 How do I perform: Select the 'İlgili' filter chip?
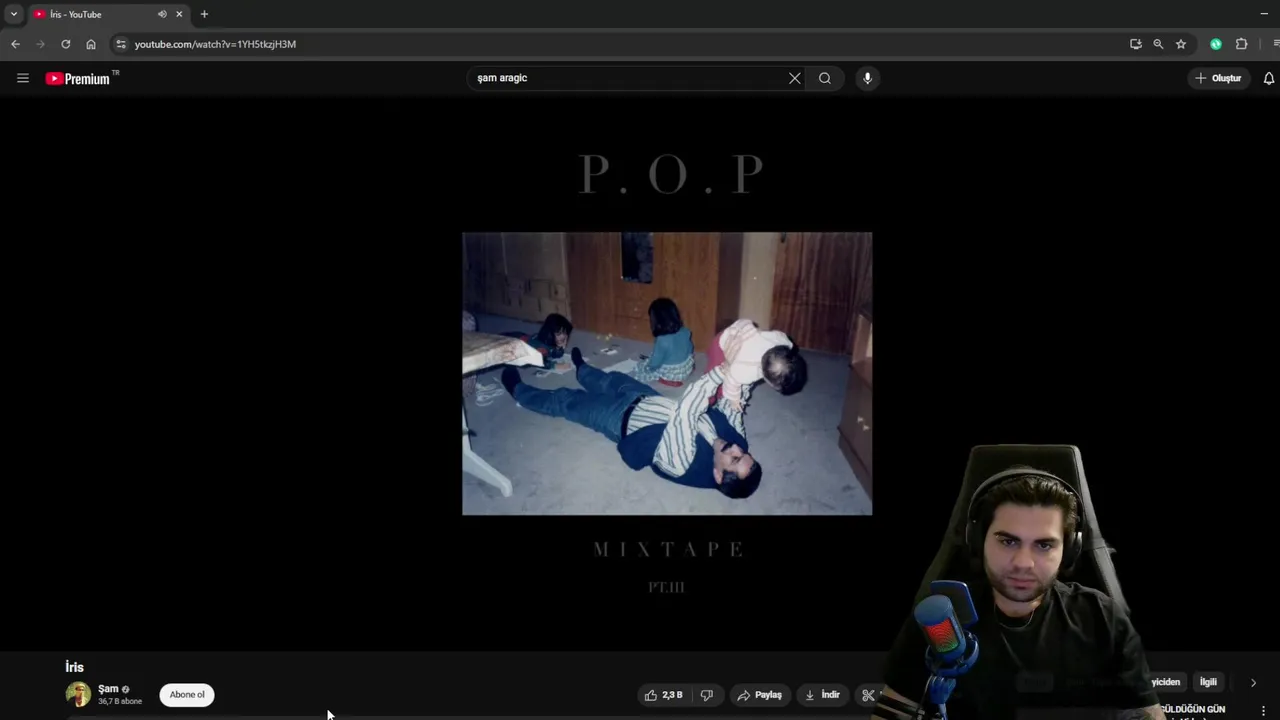(1208, 682)
